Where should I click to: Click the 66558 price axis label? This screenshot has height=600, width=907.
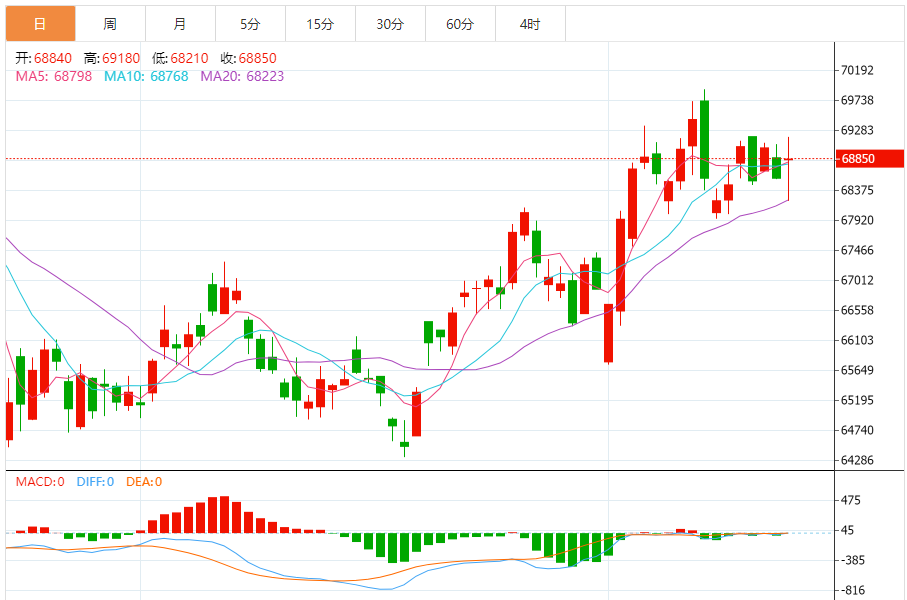(x=857, y=311)
